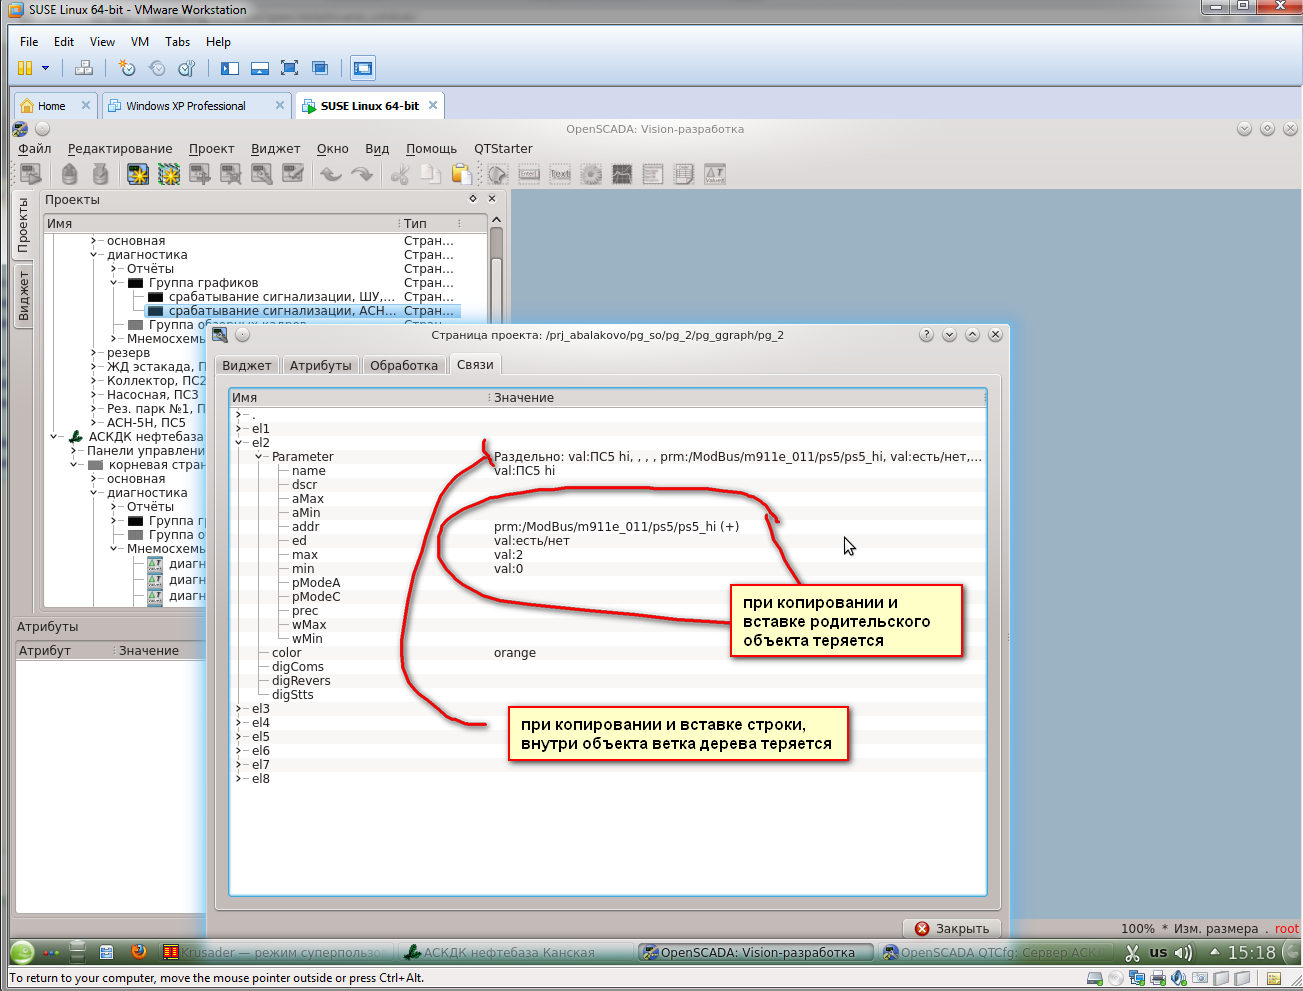Viewport: 1303px width, 991px height.
Task: Click the undo arrow in OpenSCADA toolbar
Action: pyautogui.click(x=331, y=175)
